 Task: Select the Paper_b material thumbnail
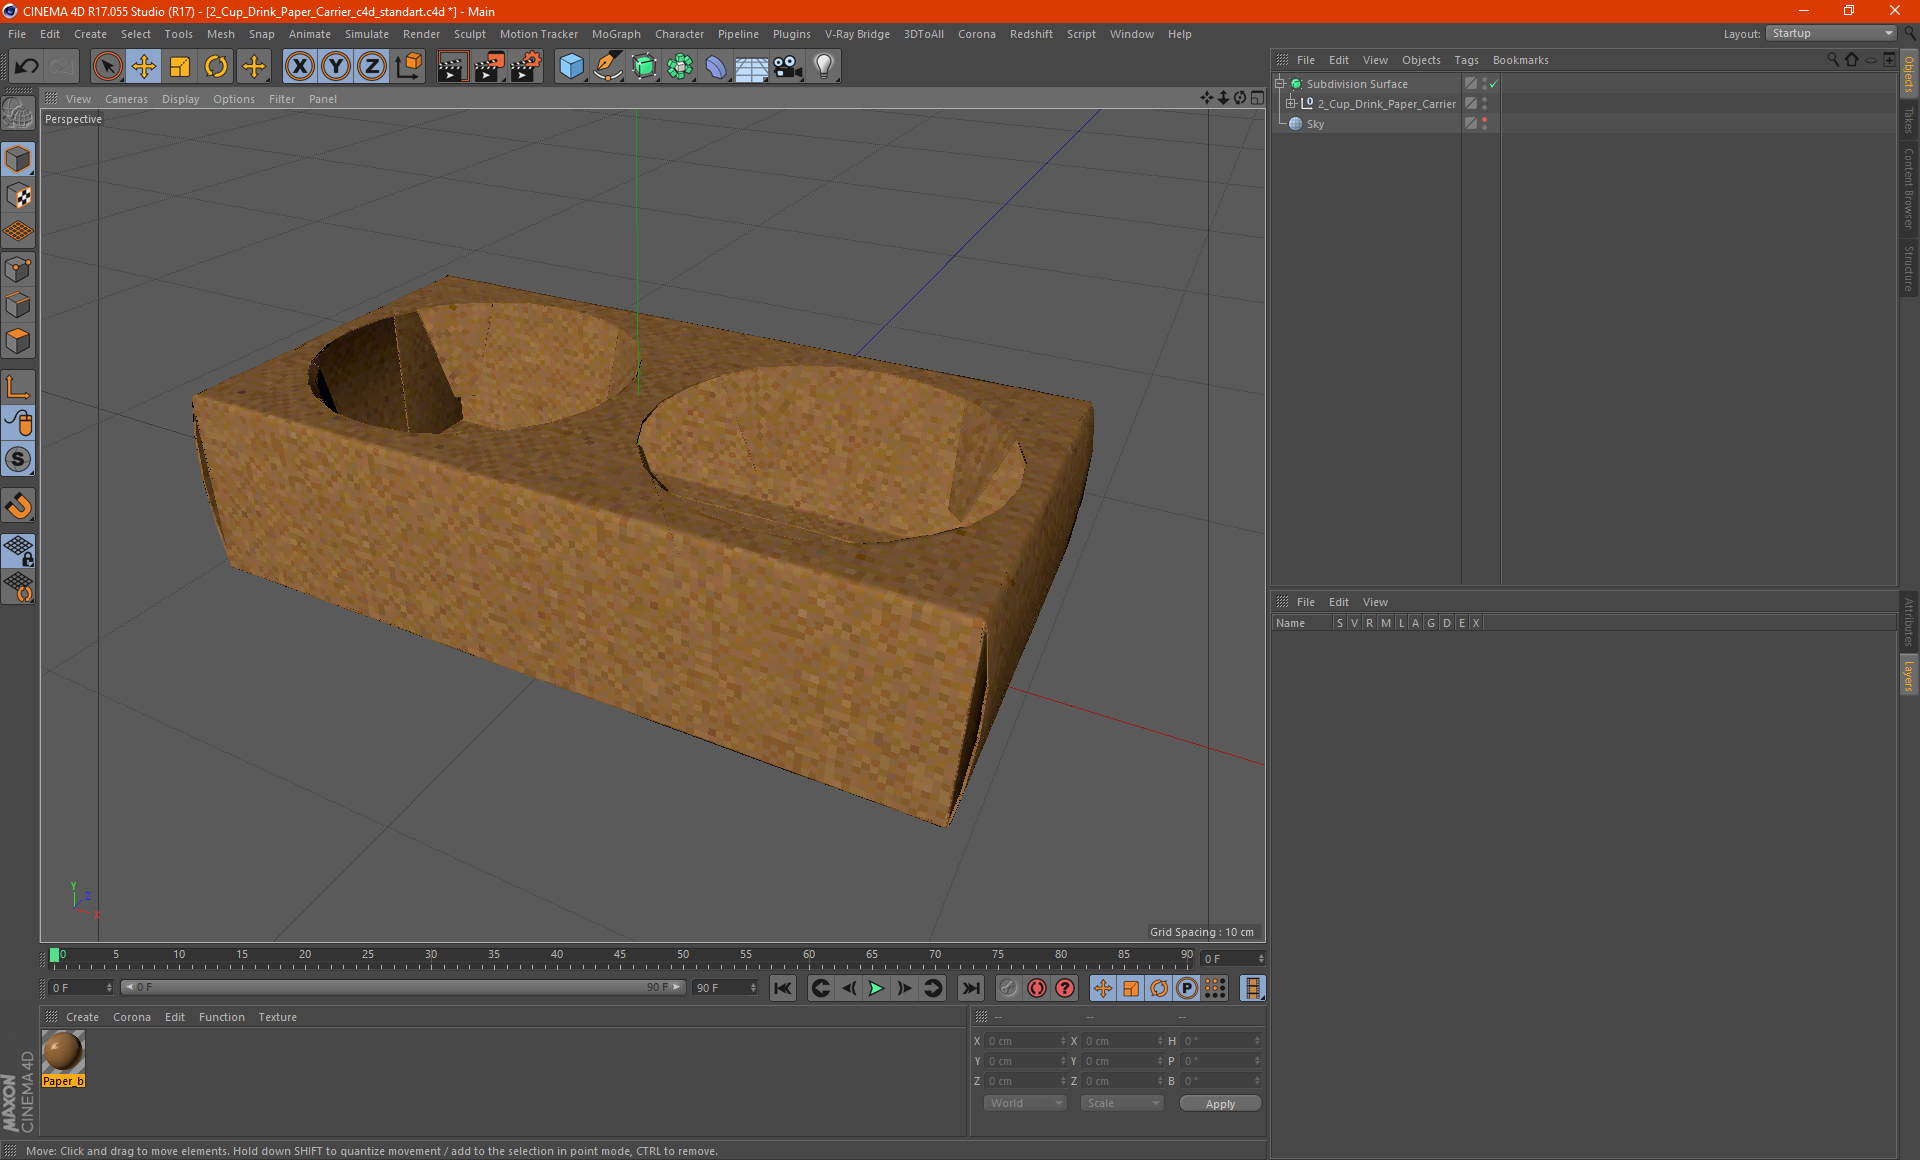tap(63, 1052)
